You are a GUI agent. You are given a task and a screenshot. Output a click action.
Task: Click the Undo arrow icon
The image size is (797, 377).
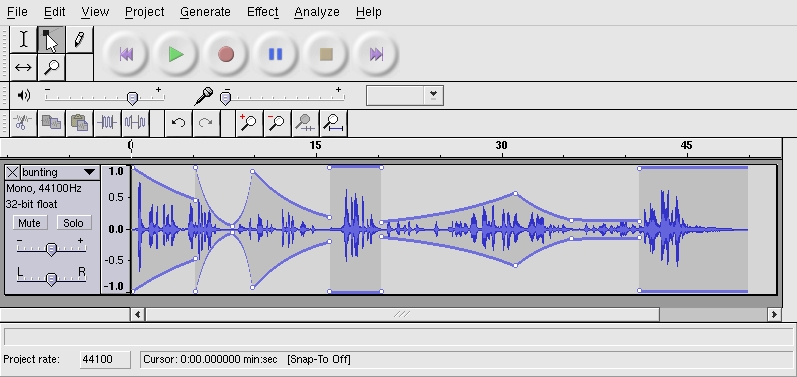point(178,123)
